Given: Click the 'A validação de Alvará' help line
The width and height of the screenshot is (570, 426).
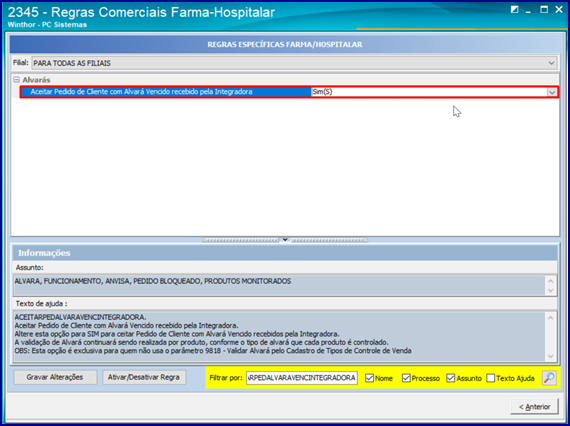Looking at the screenshot, I should tap(202, 342).
